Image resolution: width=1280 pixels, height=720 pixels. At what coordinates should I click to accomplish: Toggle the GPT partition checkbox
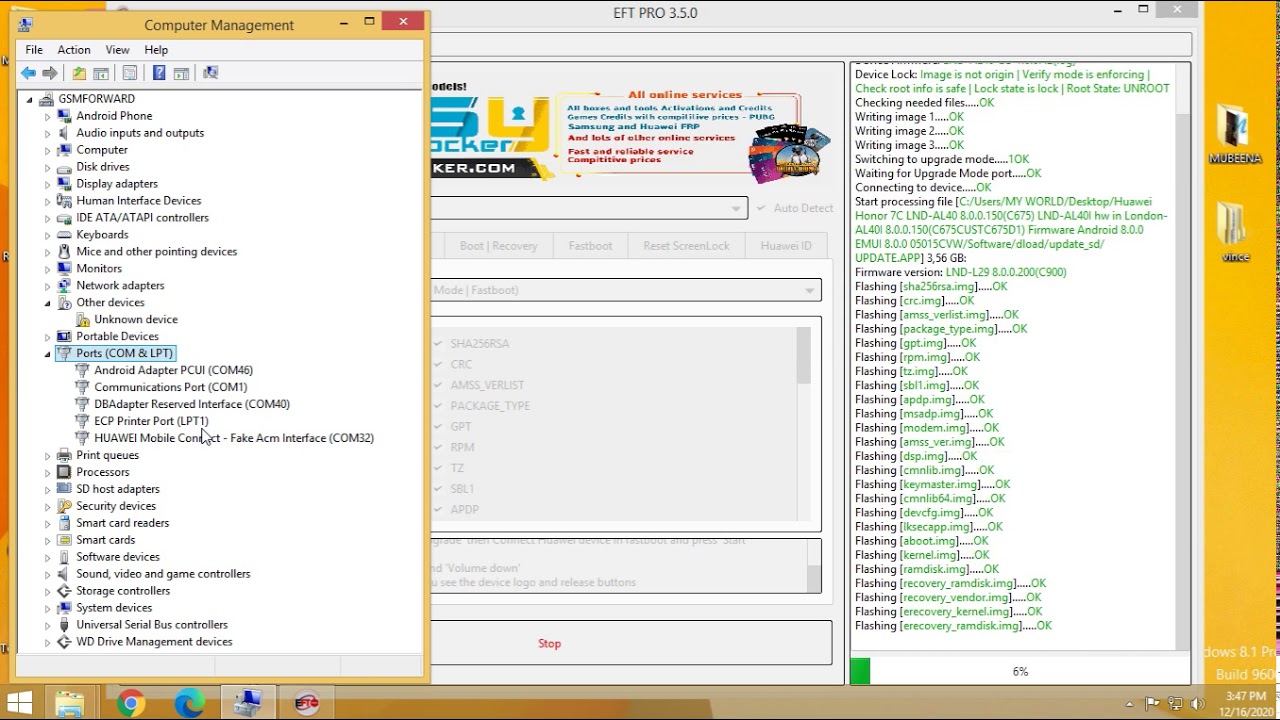point(438,427)
